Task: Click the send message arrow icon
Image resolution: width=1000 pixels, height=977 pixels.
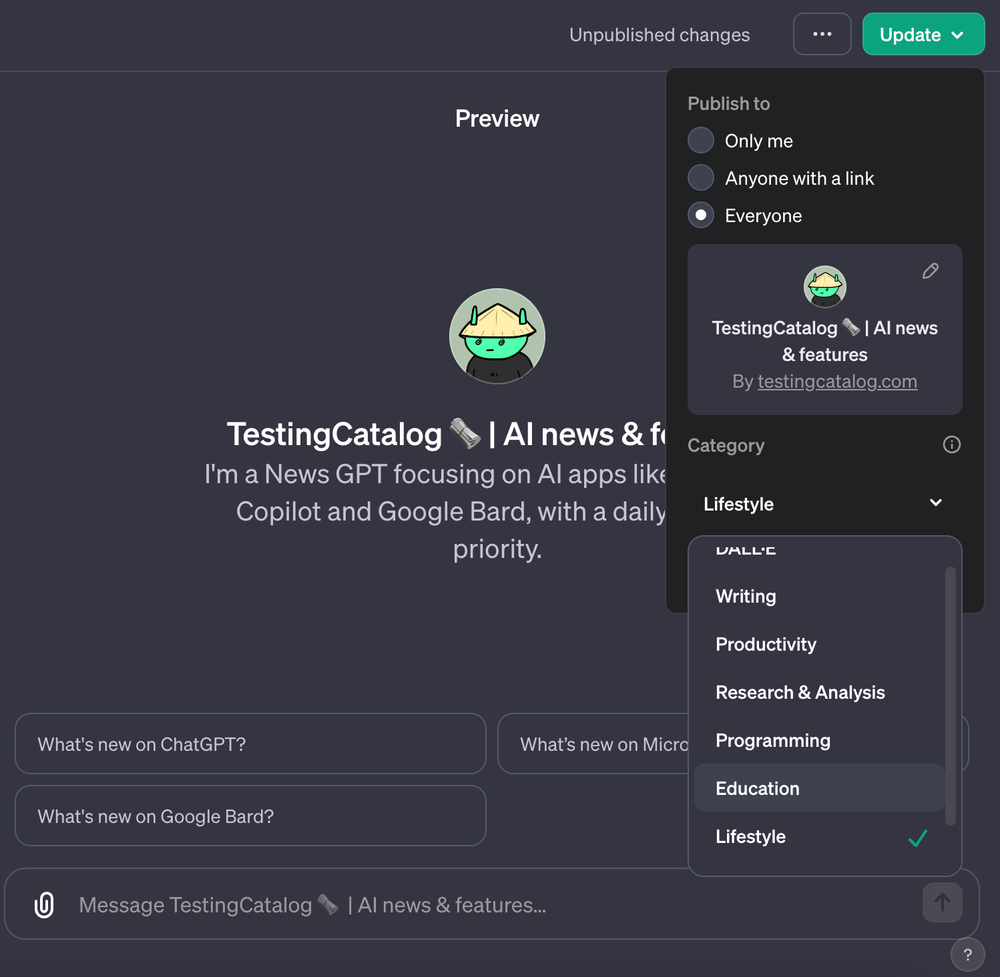Action: click(941, 902)
